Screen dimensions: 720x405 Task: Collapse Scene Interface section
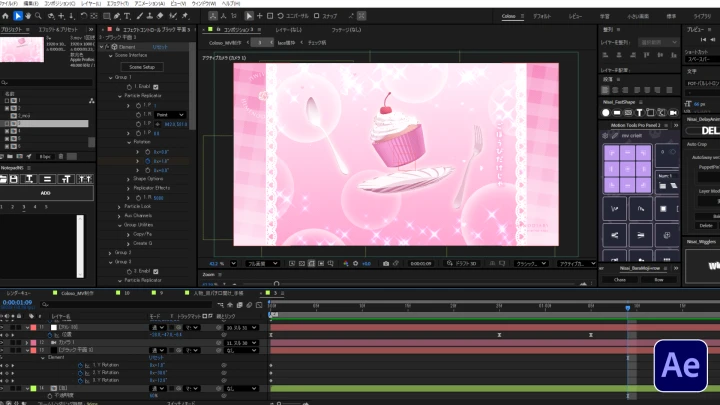tap(111, 56)
